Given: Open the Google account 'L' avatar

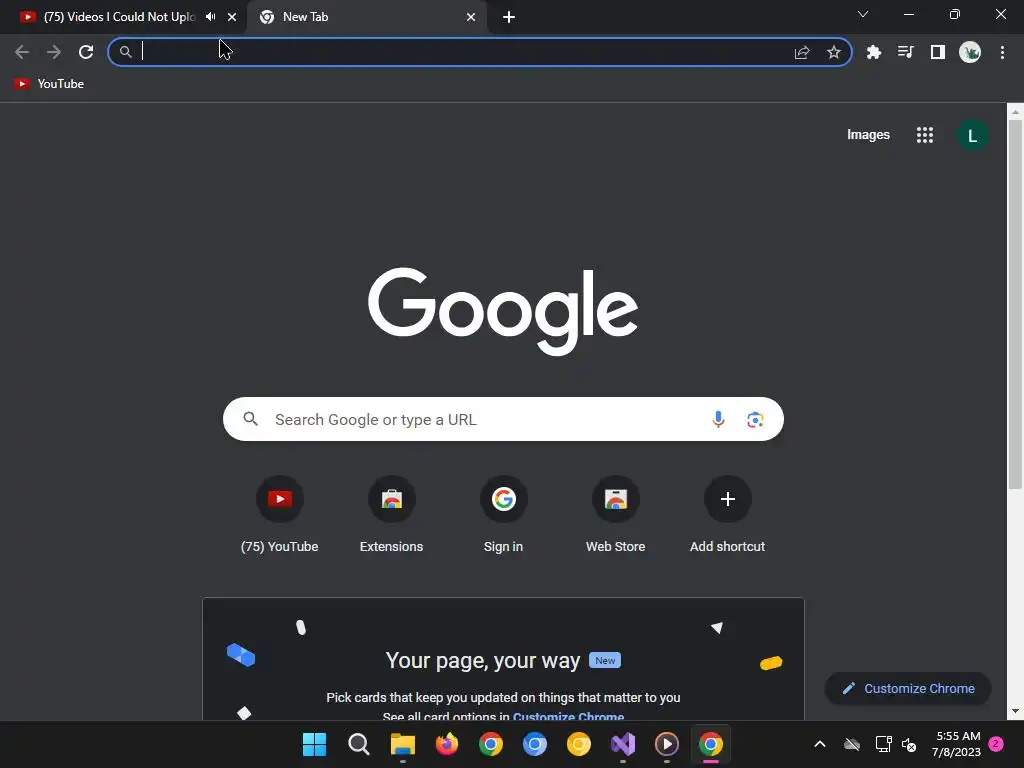Looking at the screenshot, I should click(x=972, y=135).
